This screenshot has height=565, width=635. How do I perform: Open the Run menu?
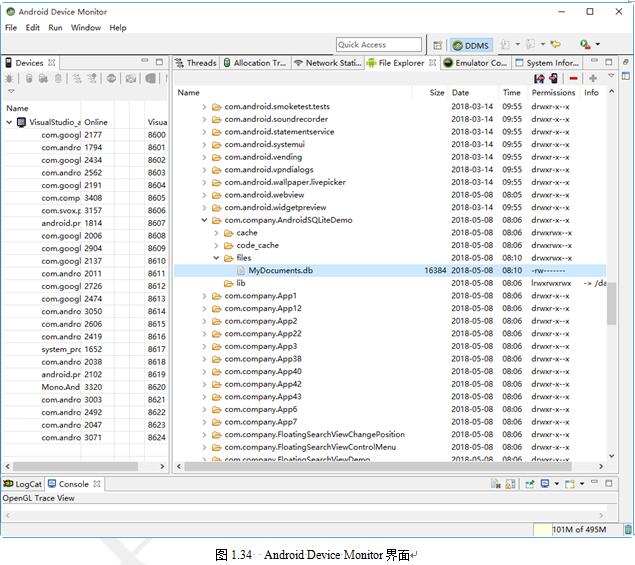(x=55, y=28)
